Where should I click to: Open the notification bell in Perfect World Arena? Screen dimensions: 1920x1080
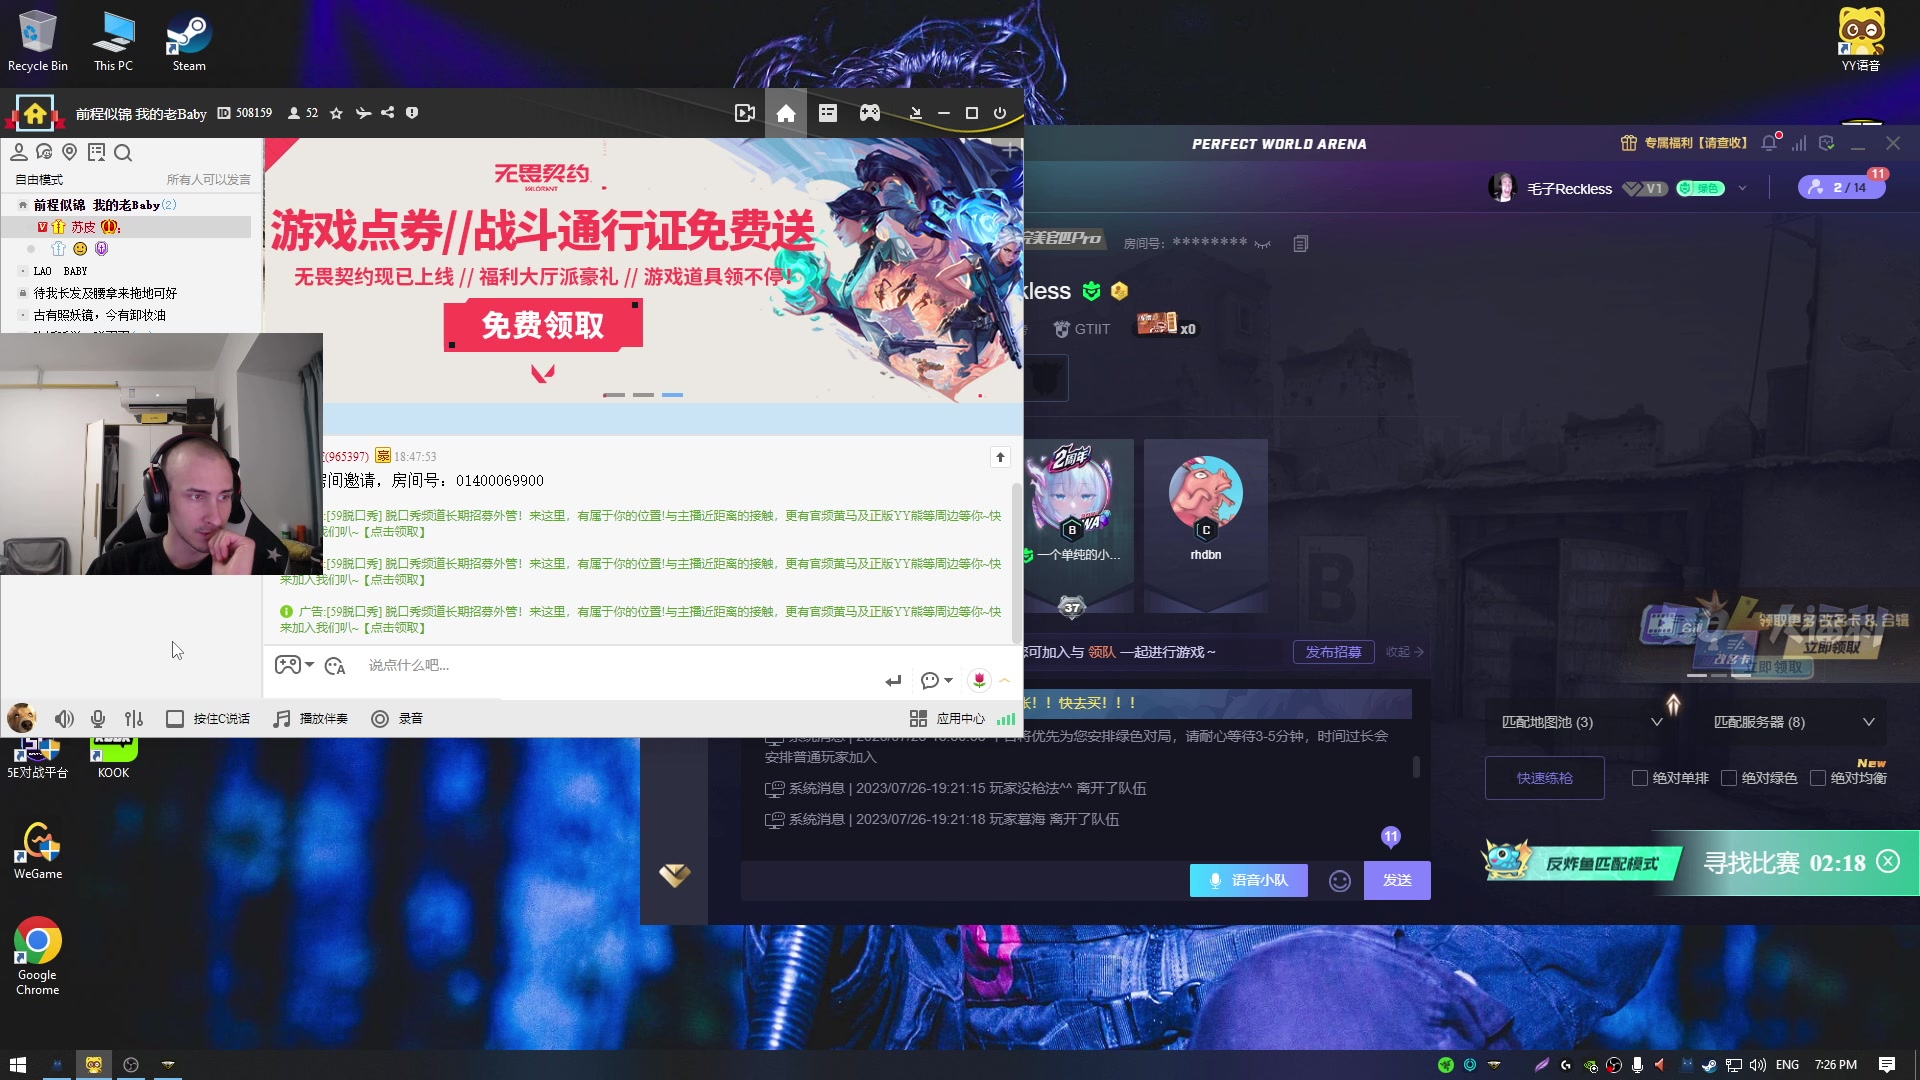click(x=1769, y=143)
